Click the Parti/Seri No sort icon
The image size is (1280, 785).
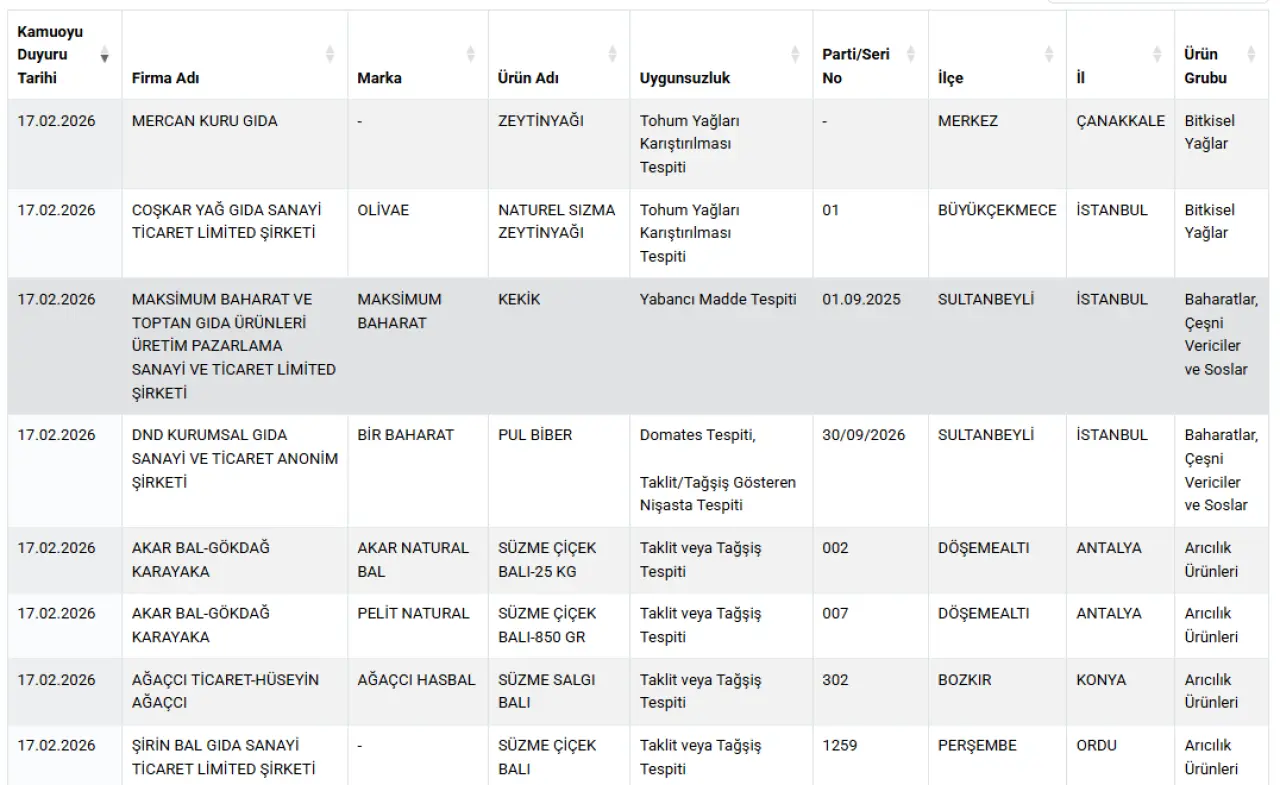point(911,55)
